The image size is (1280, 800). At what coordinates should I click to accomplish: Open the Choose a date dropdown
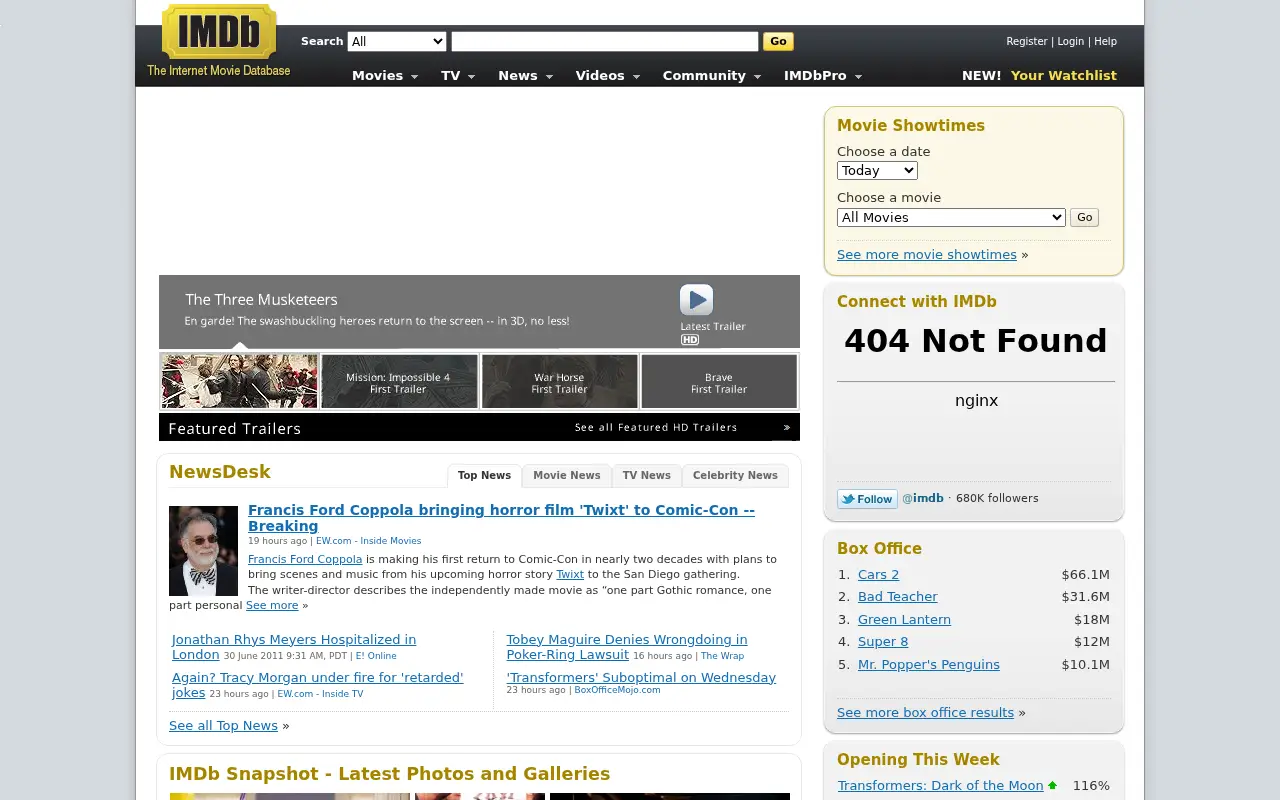point(877,171)
